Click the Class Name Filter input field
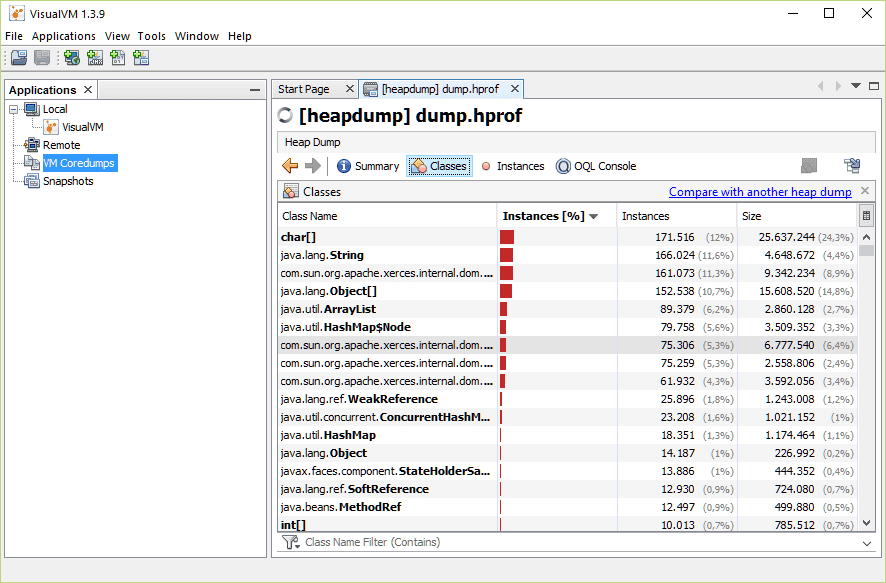 [579, 542]
